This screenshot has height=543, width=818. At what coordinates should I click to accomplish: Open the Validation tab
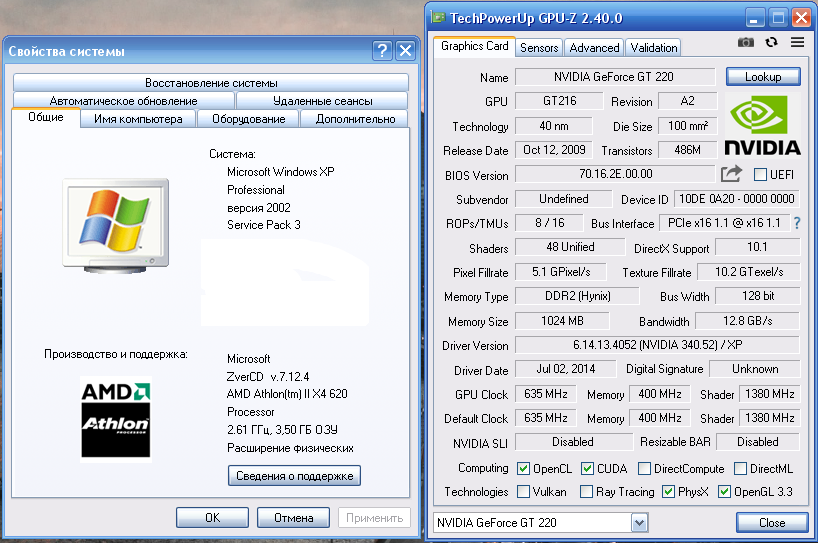coord(653,48)
